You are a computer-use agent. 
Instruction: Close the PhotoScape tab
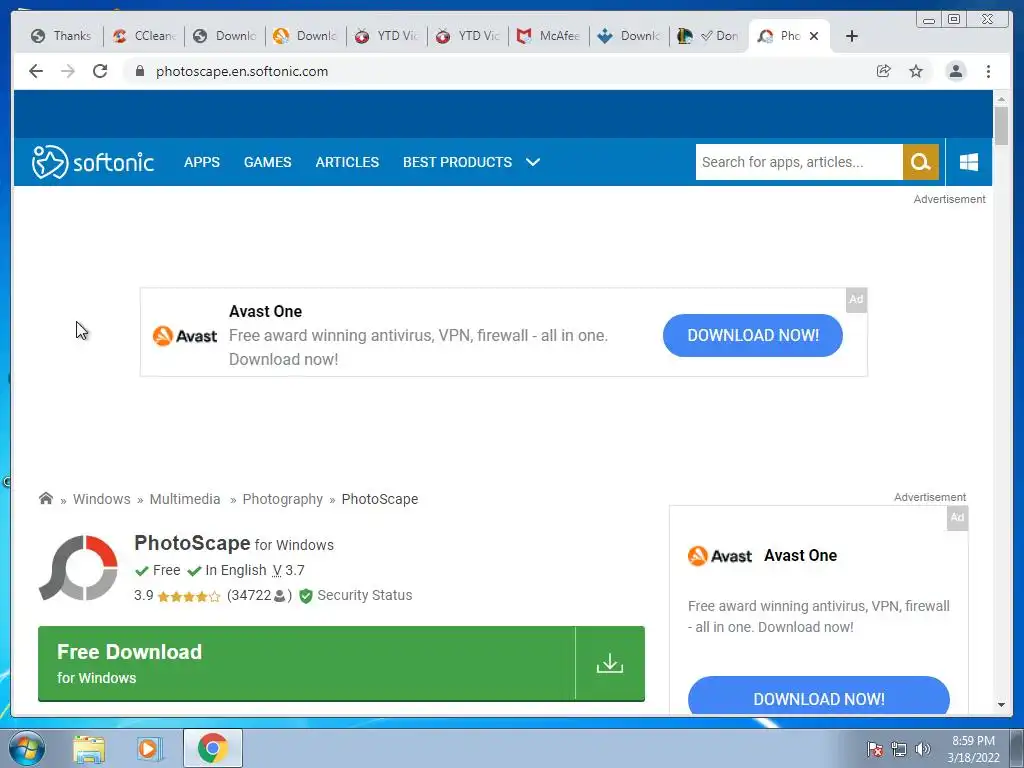pos(814,36)
